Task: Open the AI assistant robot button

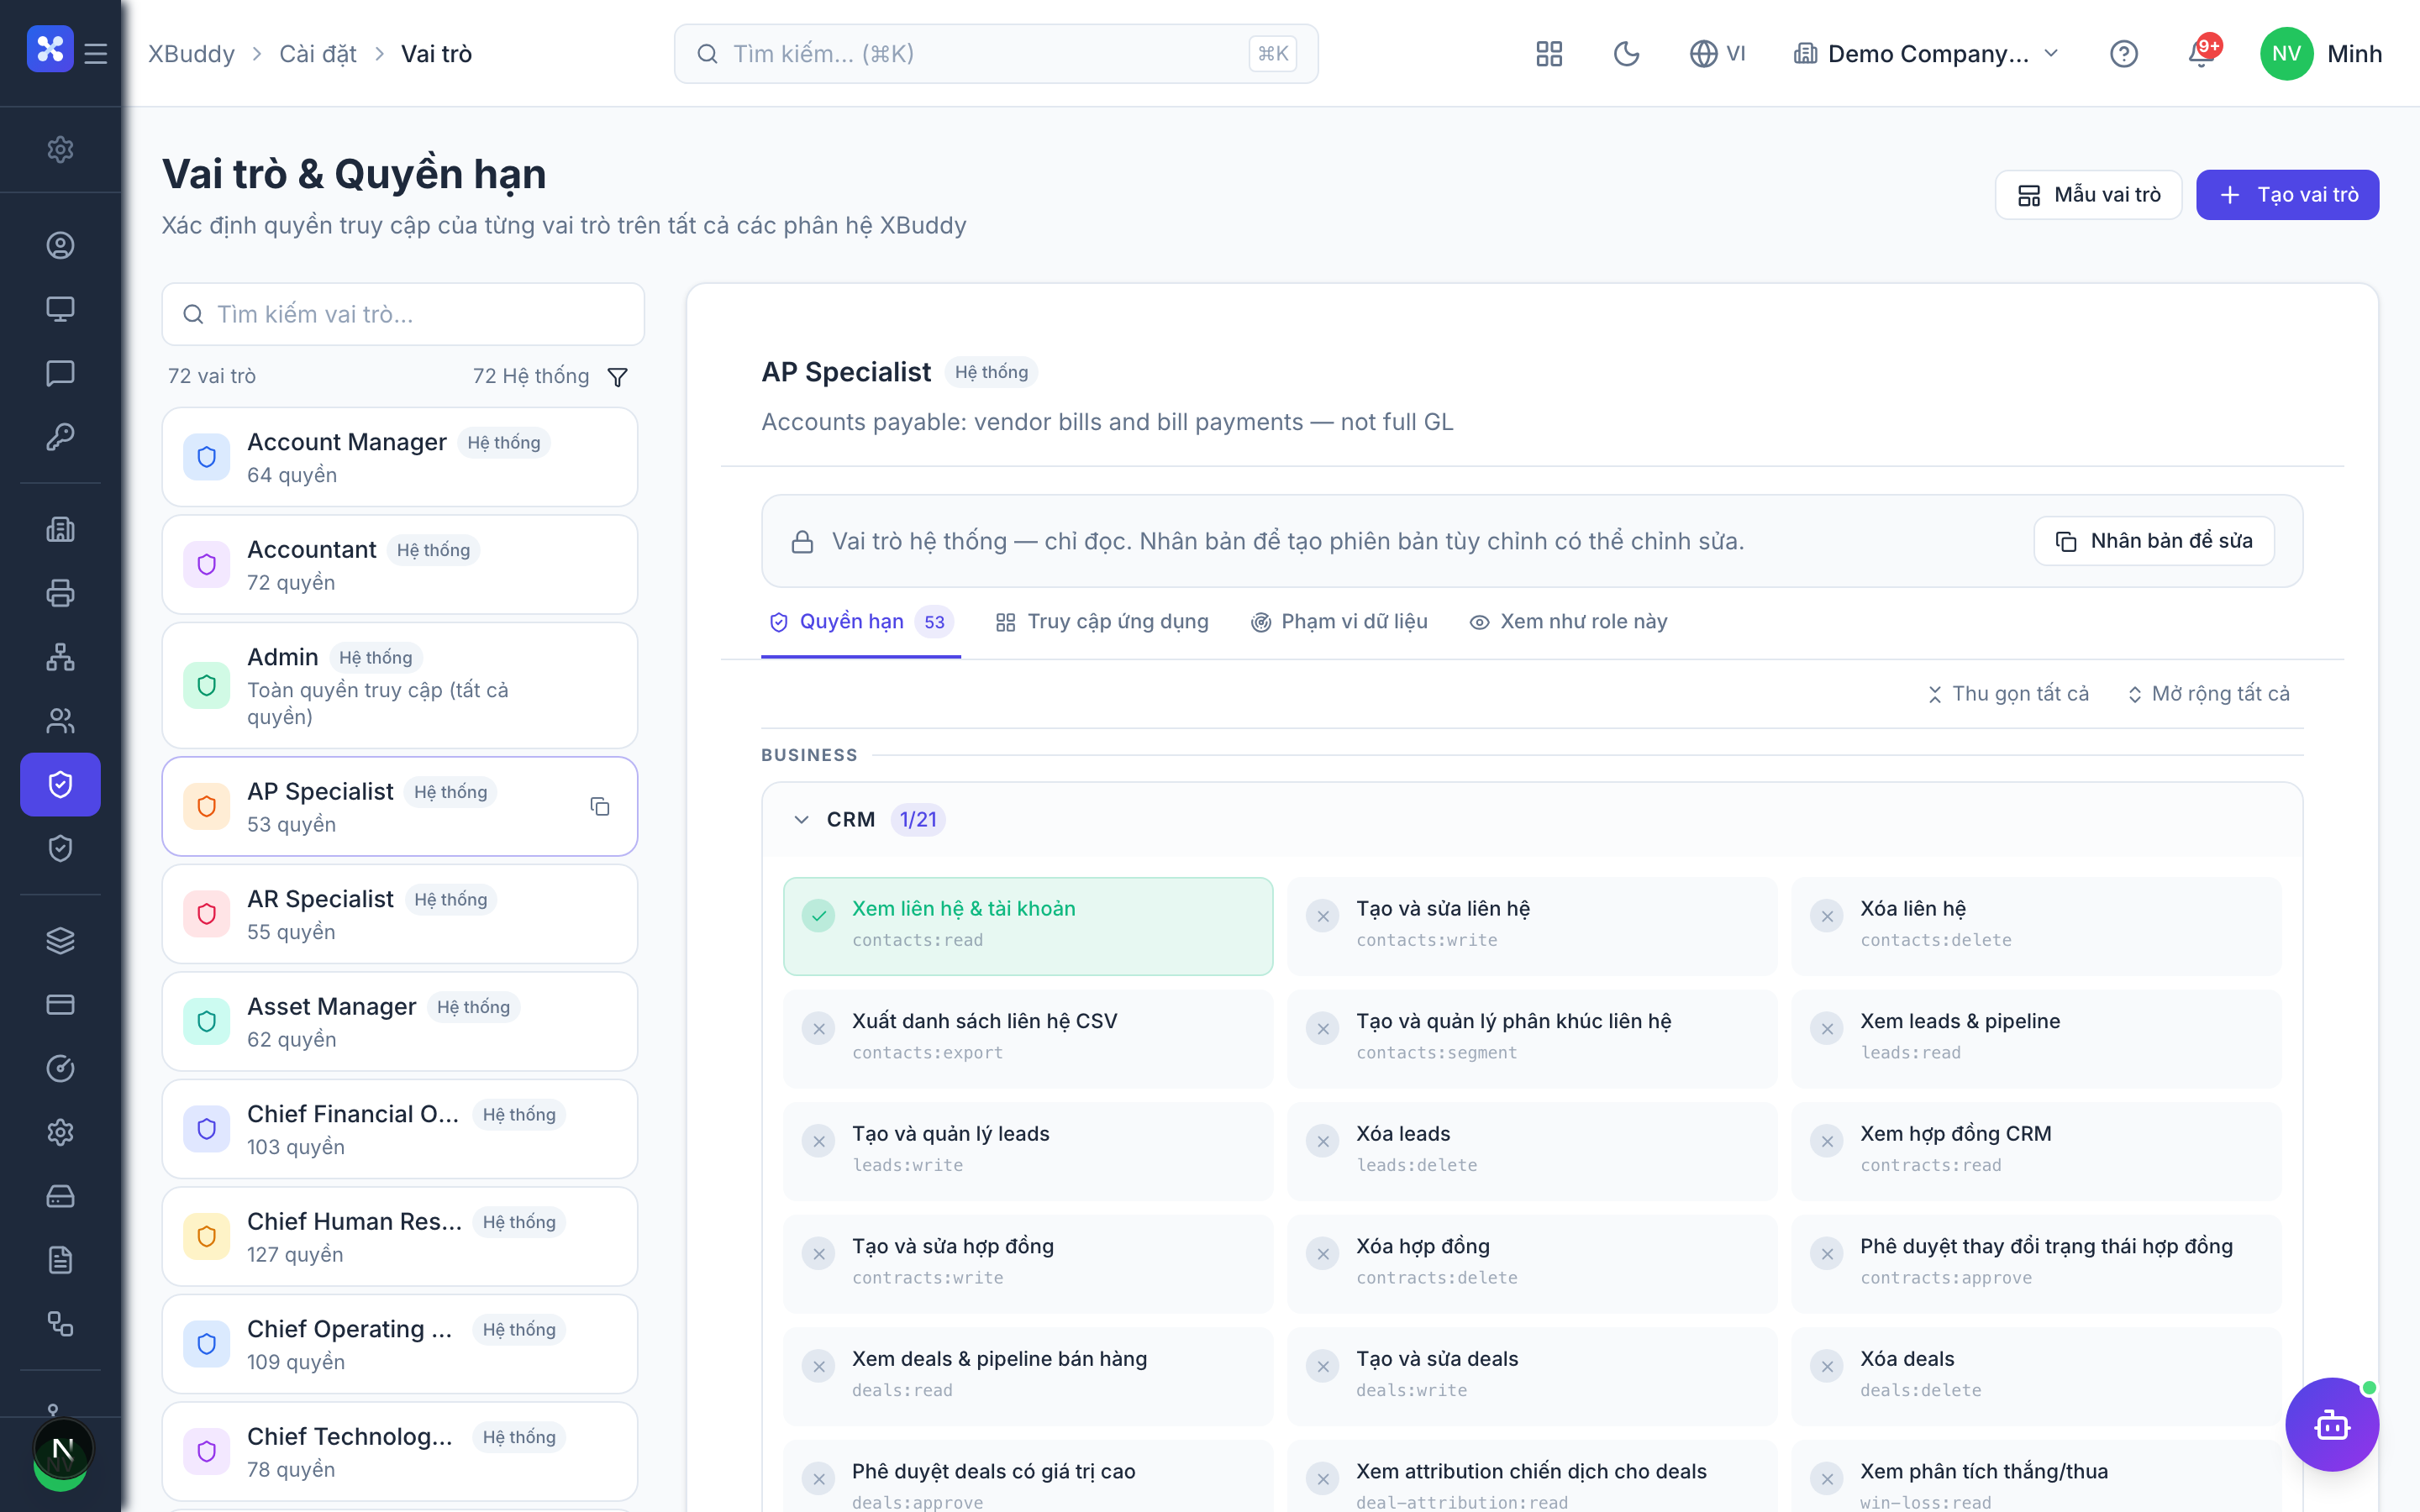Action: (x=2331, y=1425)
